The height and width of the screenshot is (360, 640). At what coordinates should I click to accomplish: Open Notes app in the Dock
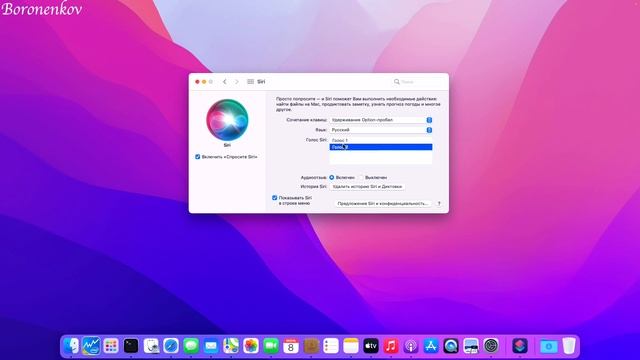coord(351,346)
